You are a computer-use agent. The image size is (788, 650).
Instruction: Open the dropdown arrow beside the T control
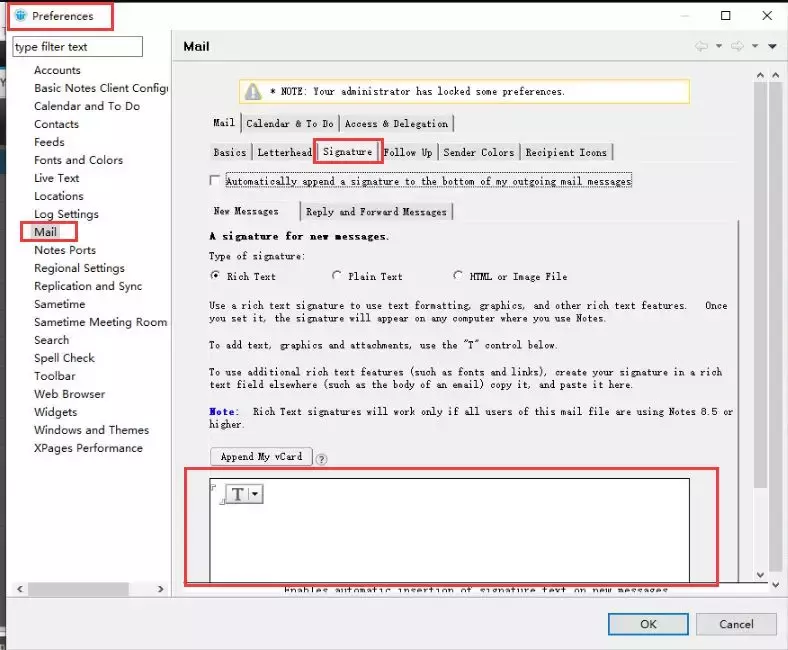pos(255,494)
